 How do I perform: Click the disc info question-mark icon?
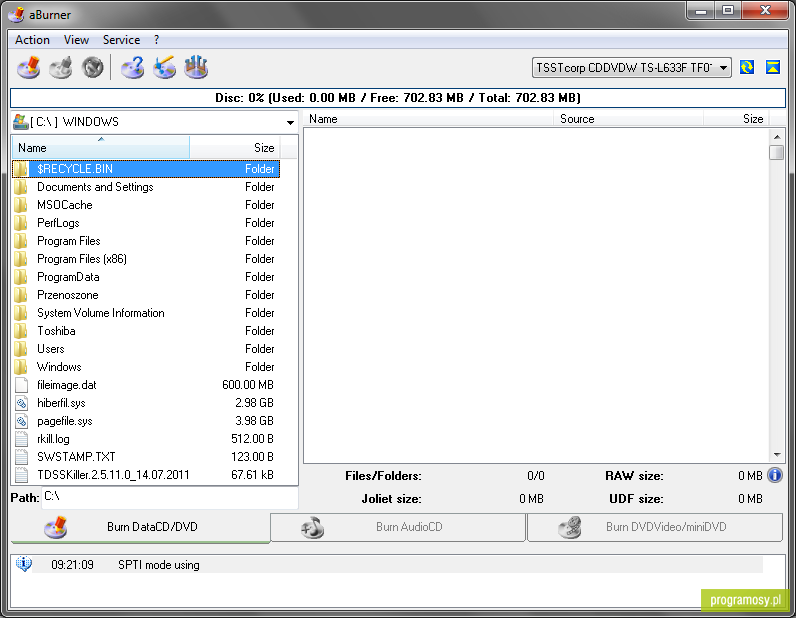132,68
